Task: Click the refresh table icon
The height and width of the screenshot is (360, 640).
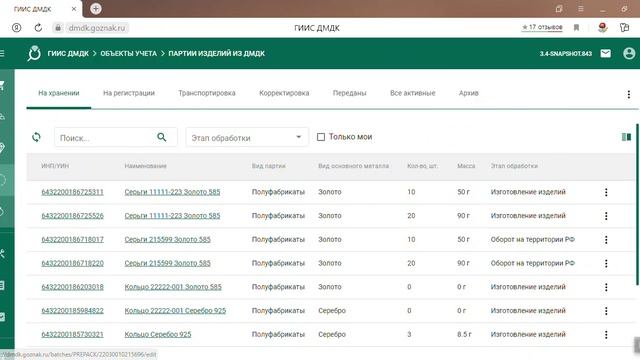Action: 36,137
